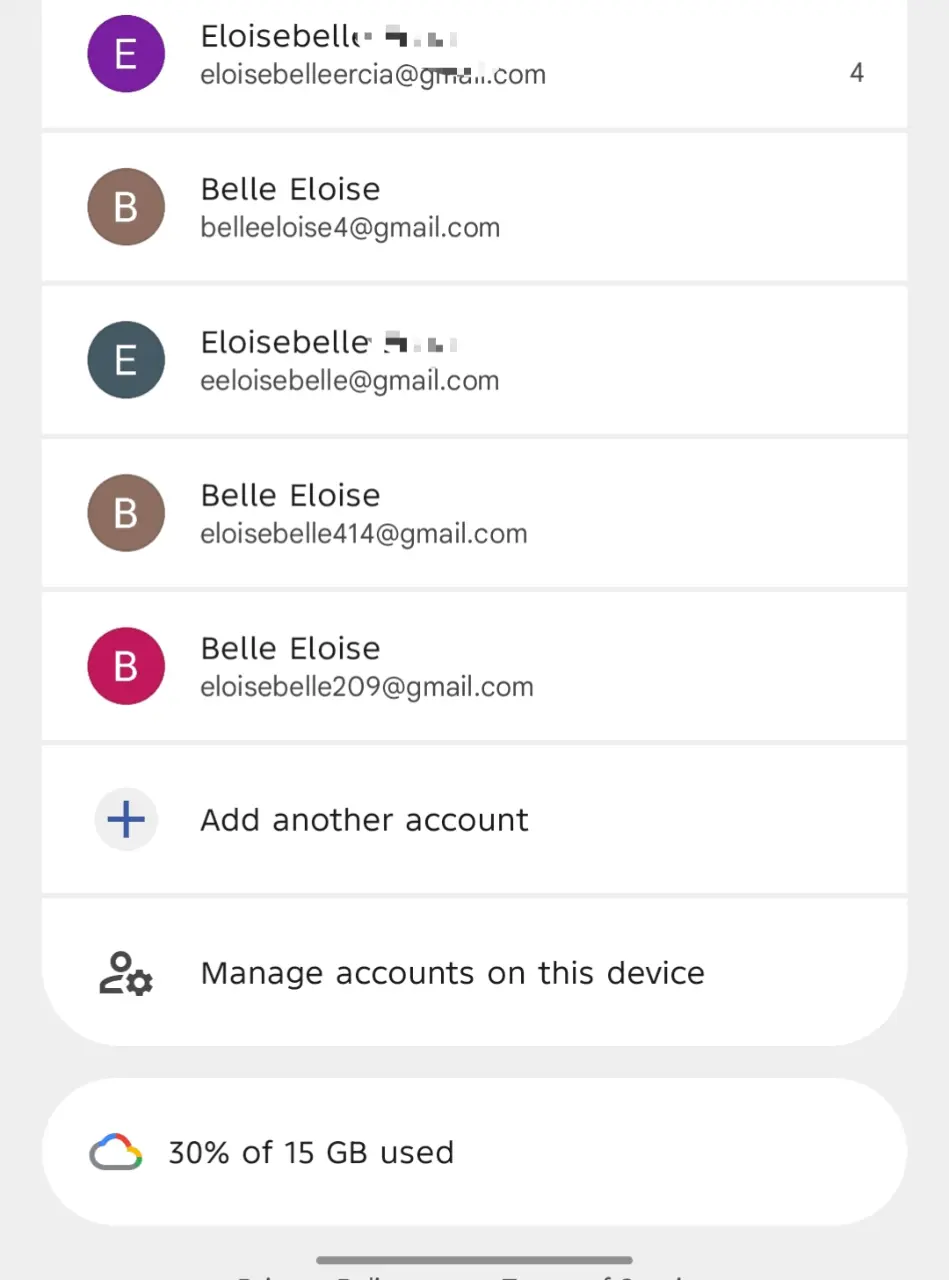
Task: Tap the Belle Eloise name above eloisebelle209
Action: tap(290, 648)
